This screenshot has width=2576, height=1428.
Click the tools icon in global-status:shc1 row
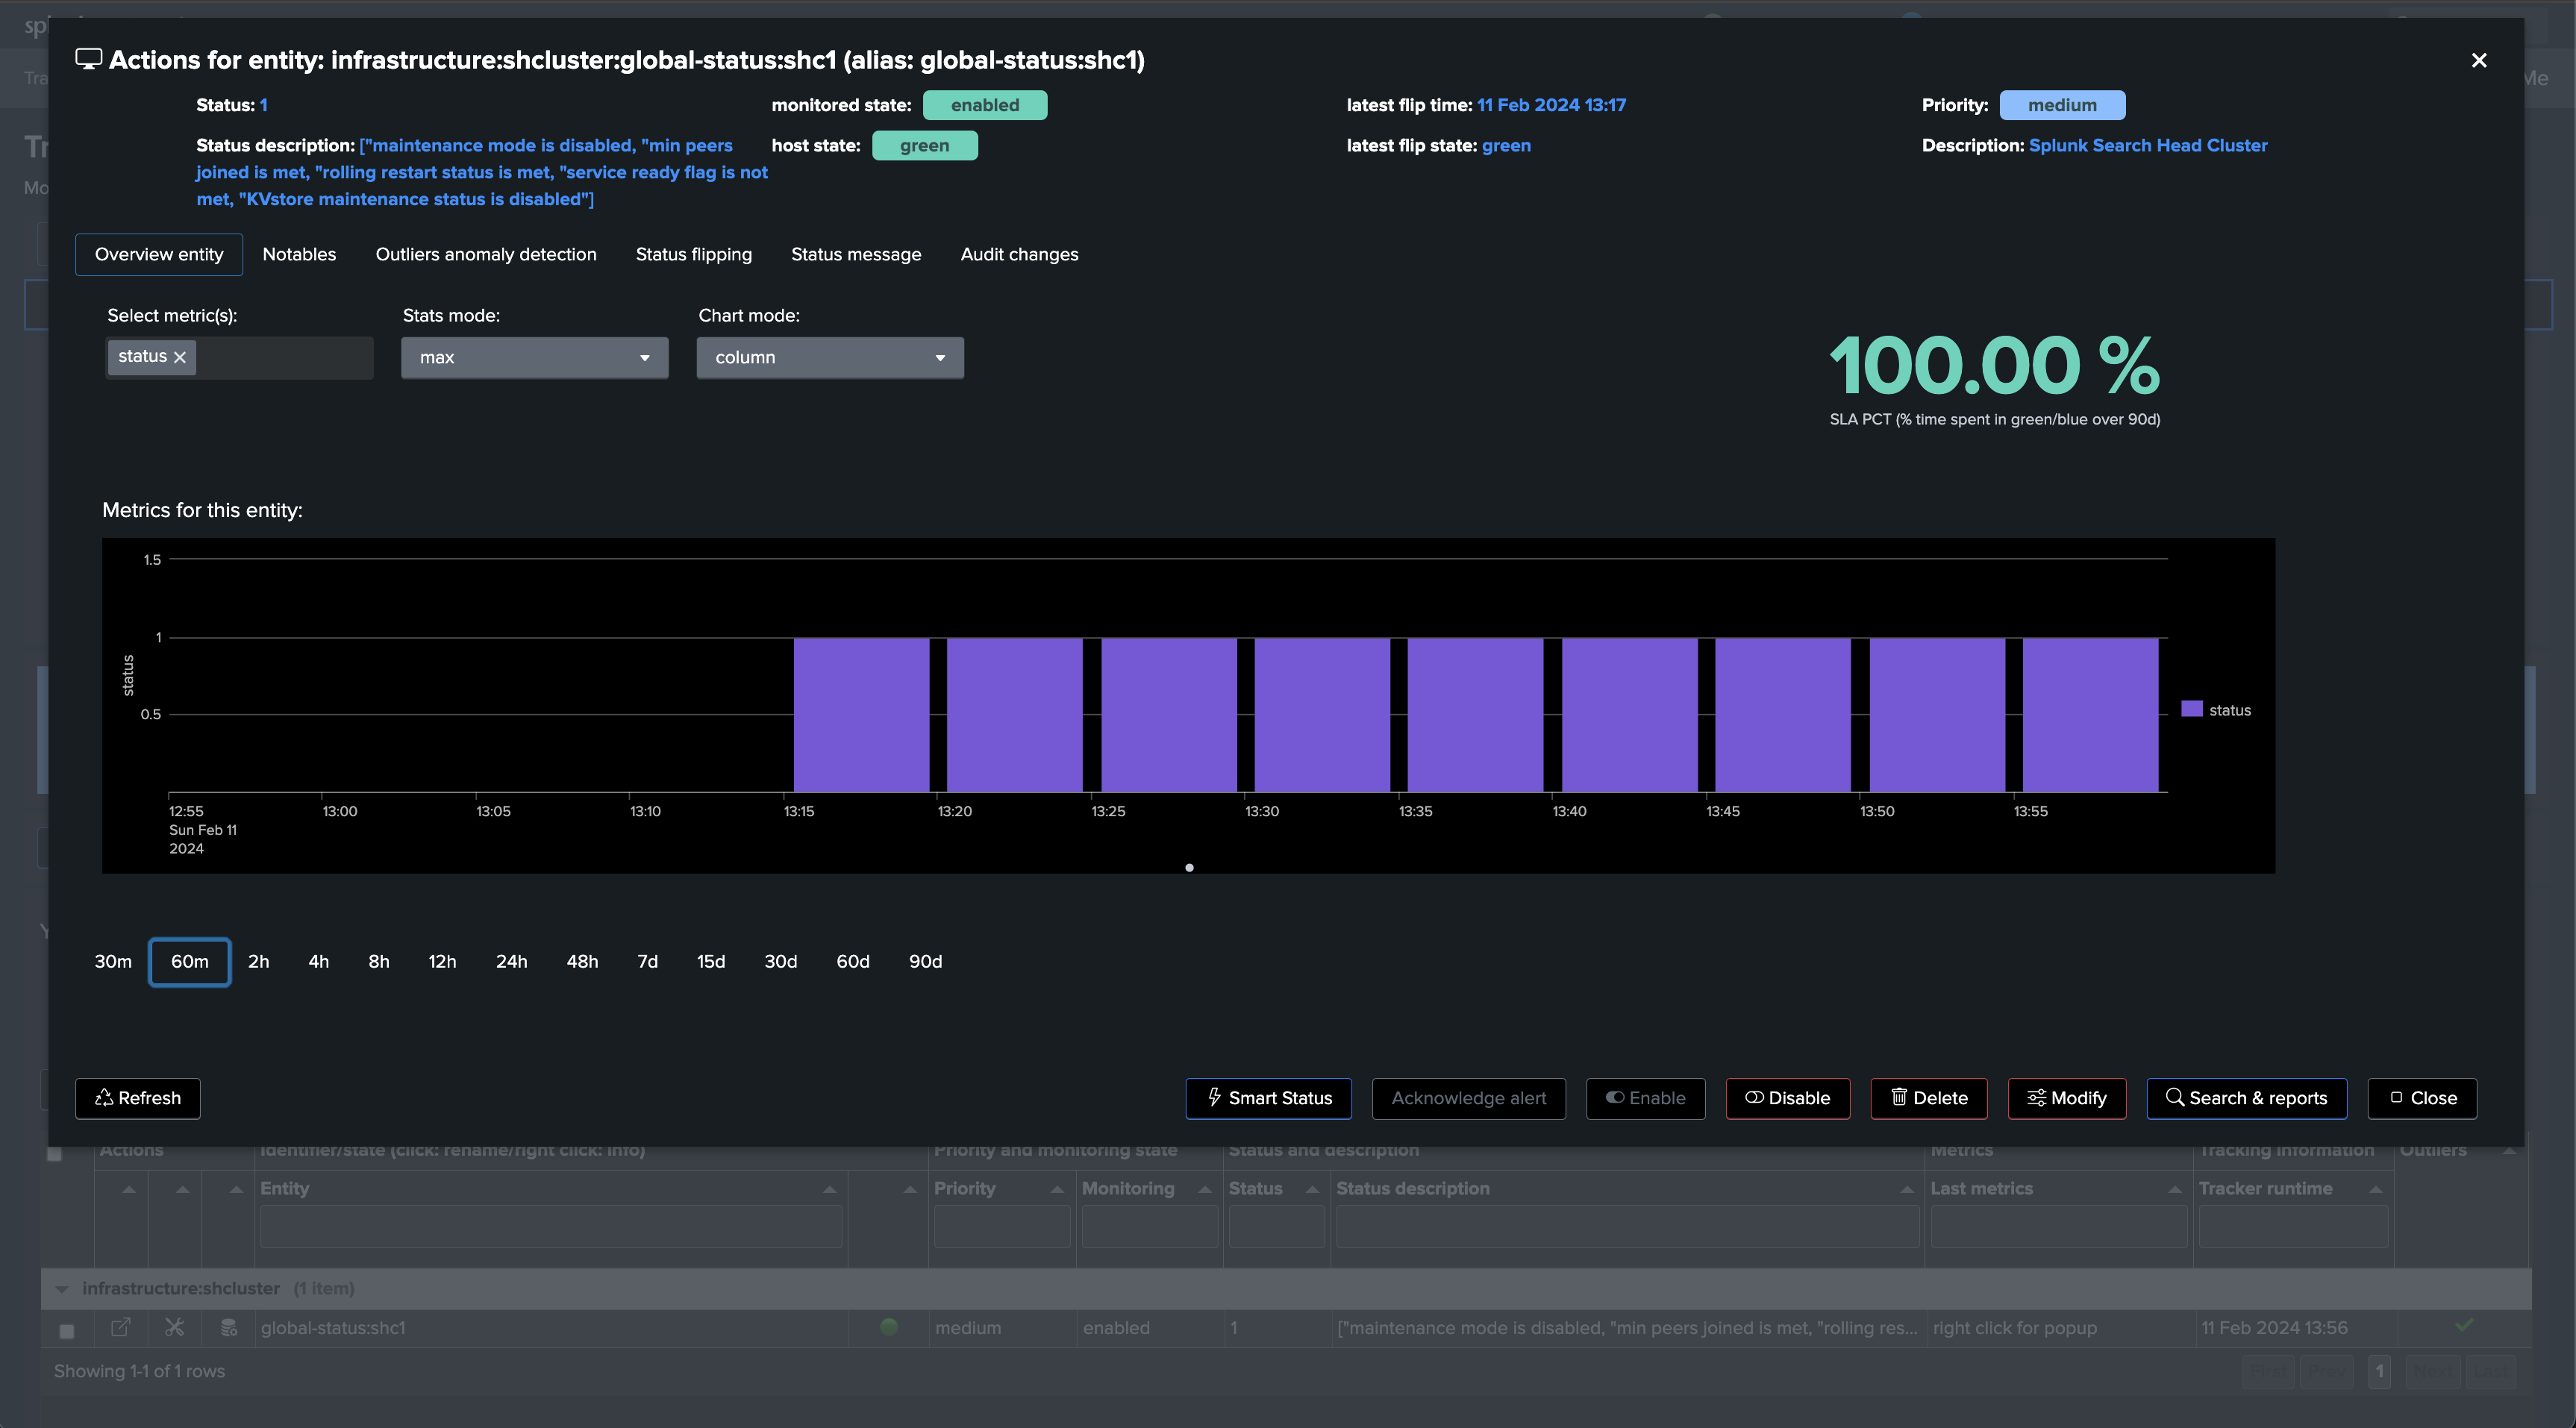174,1327
